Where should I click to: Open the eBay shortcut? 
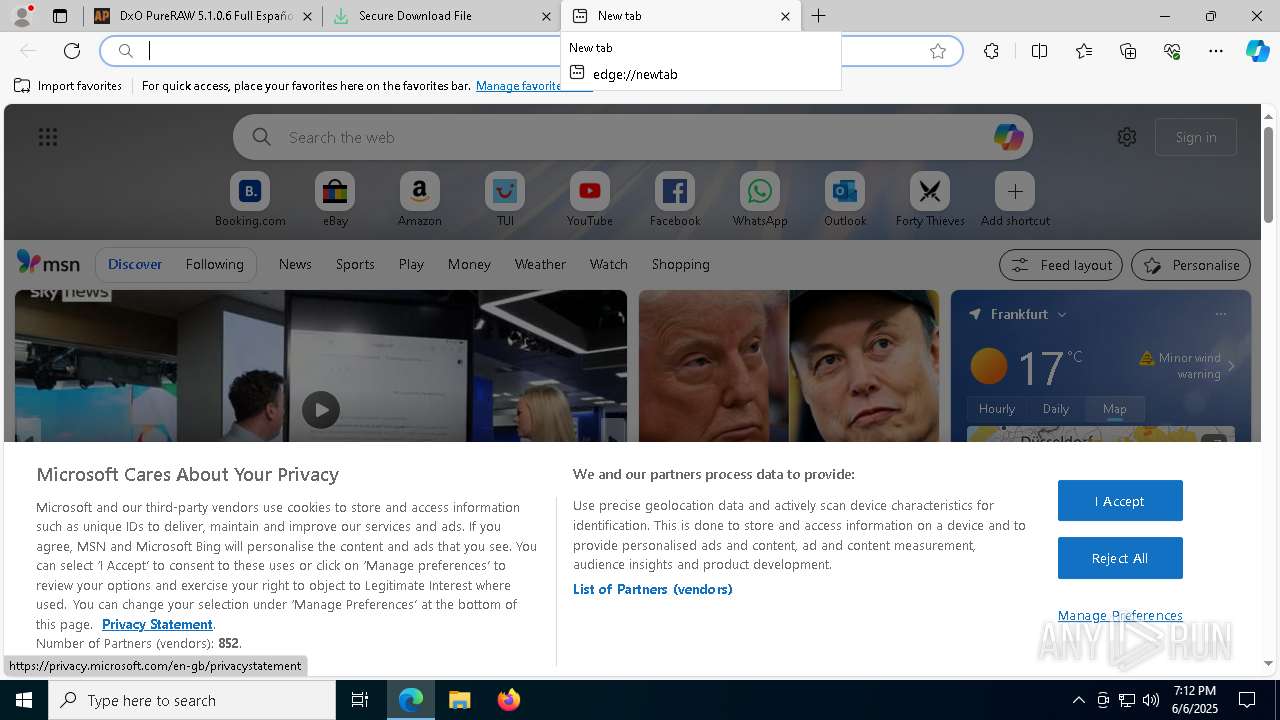coord(335,199)
